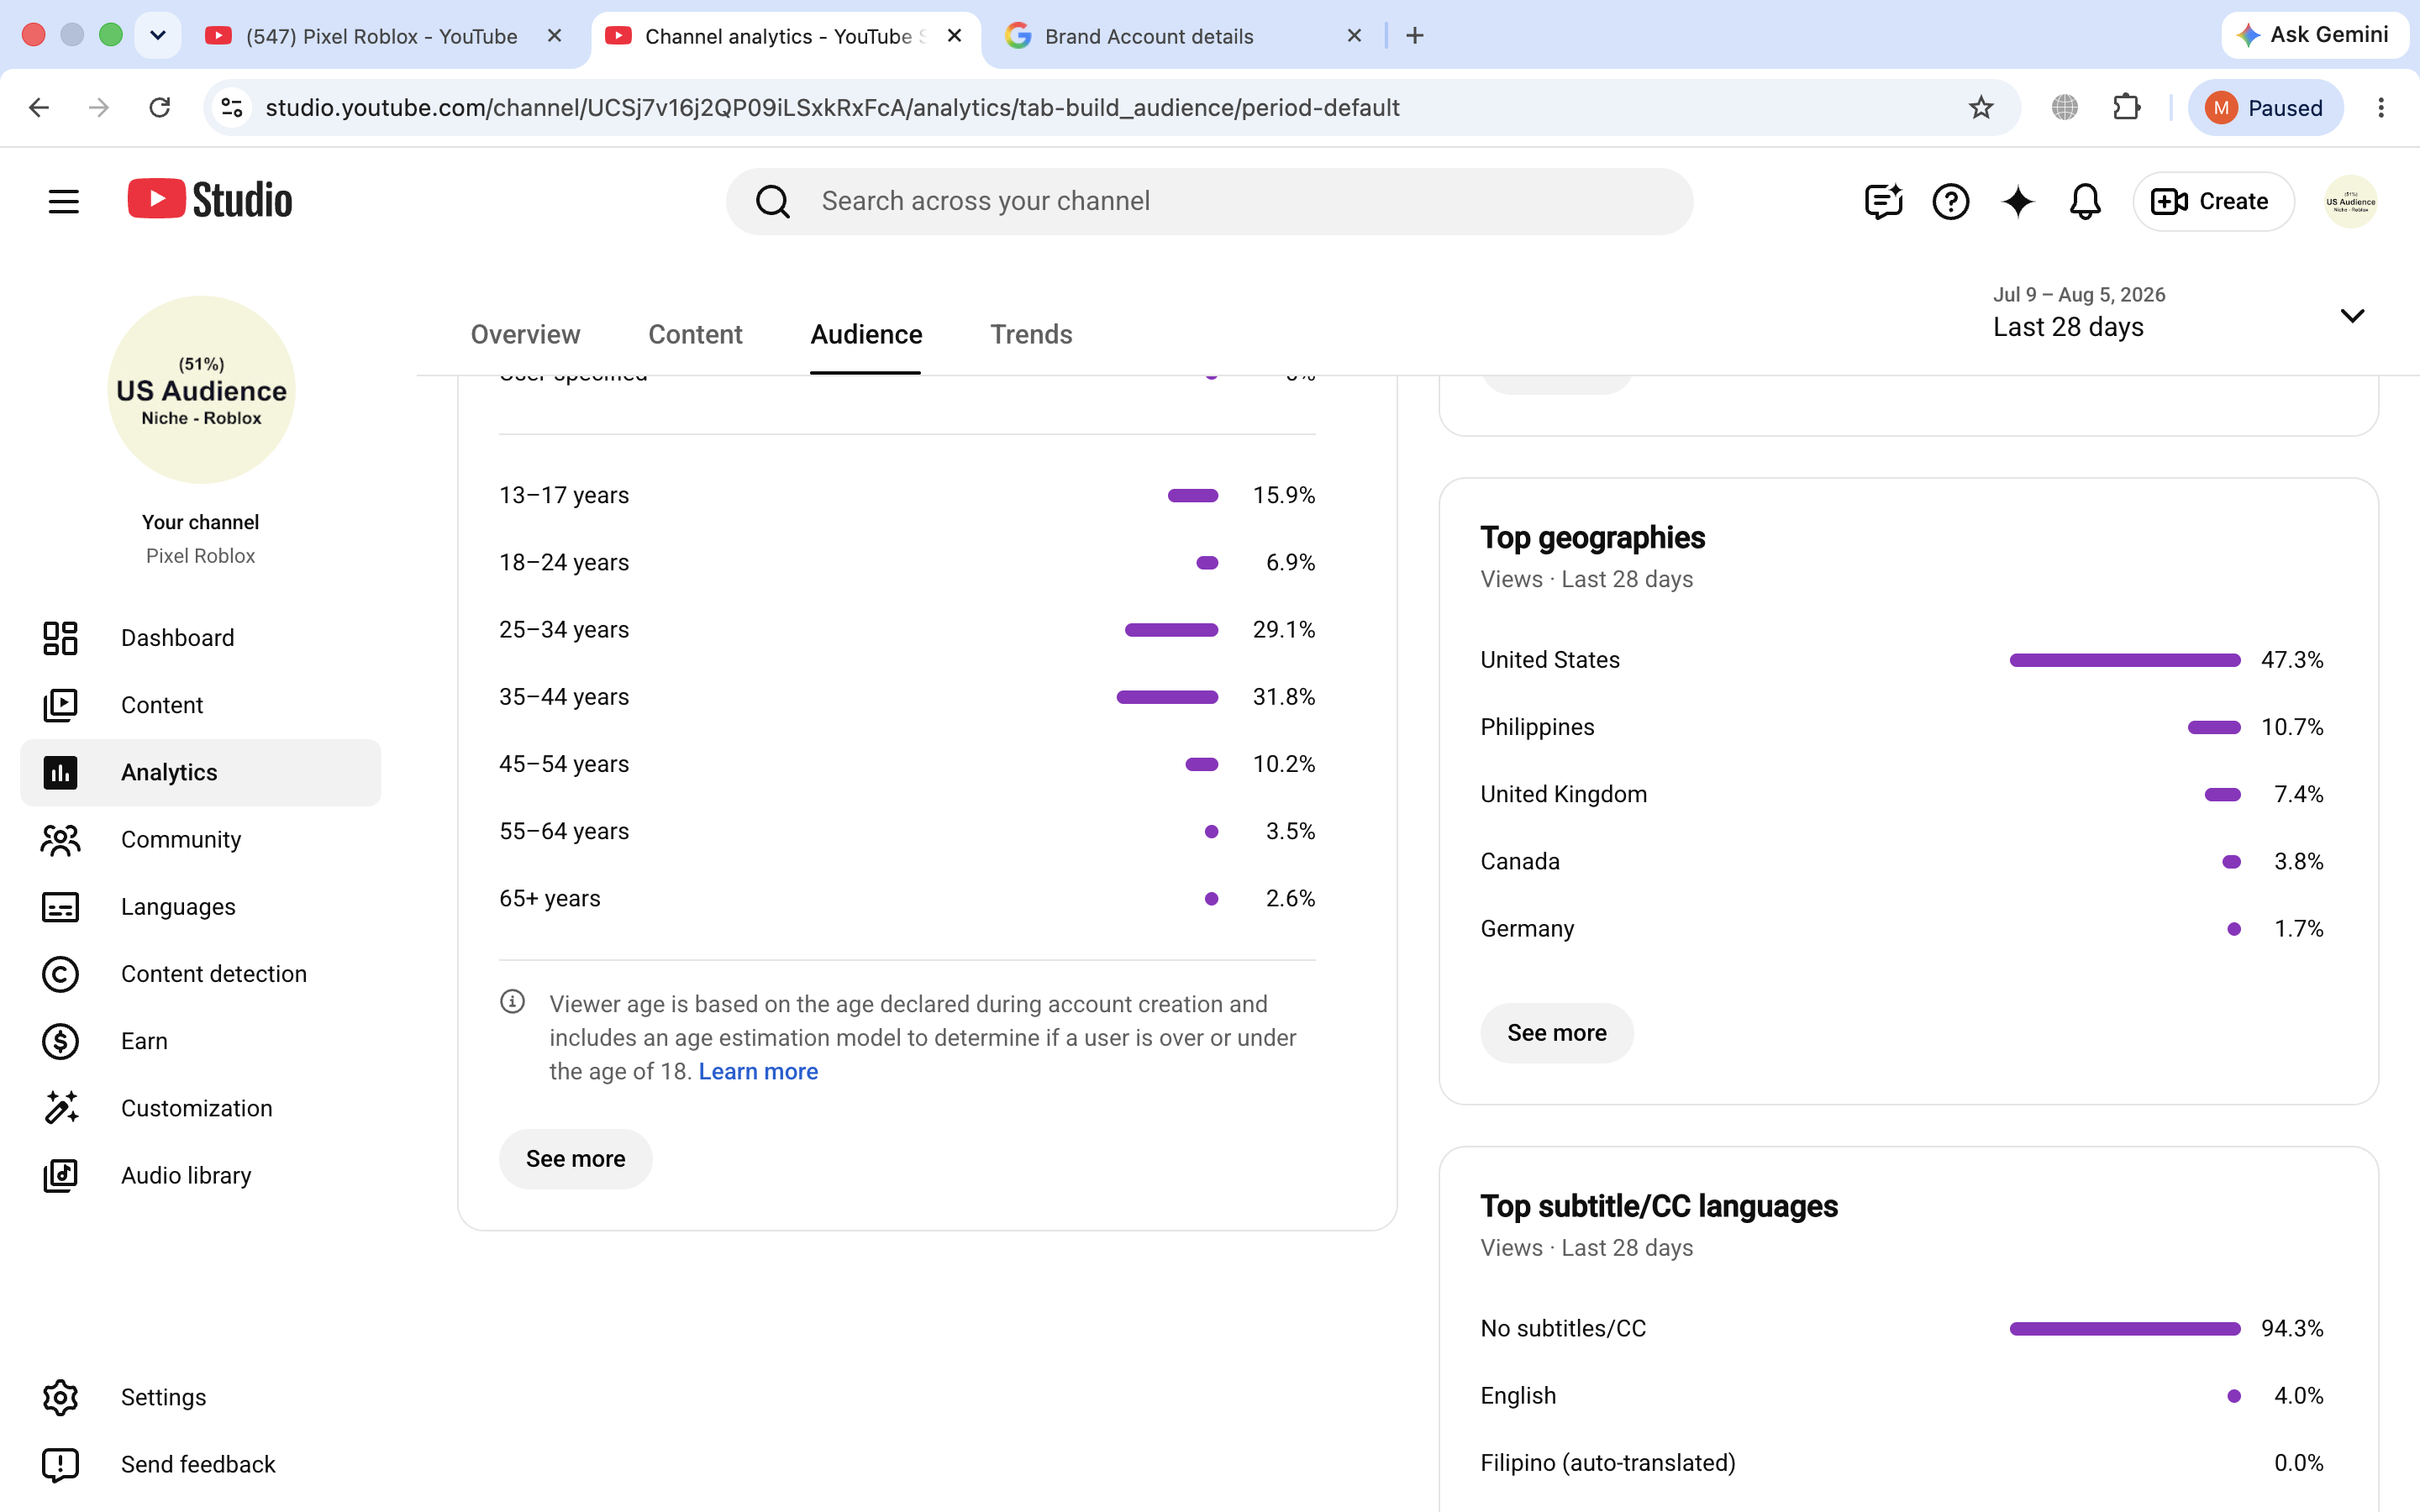Screen dimensions: 2420x1512
Task: Open the Help question mark icon
Action: (1950, 201)
